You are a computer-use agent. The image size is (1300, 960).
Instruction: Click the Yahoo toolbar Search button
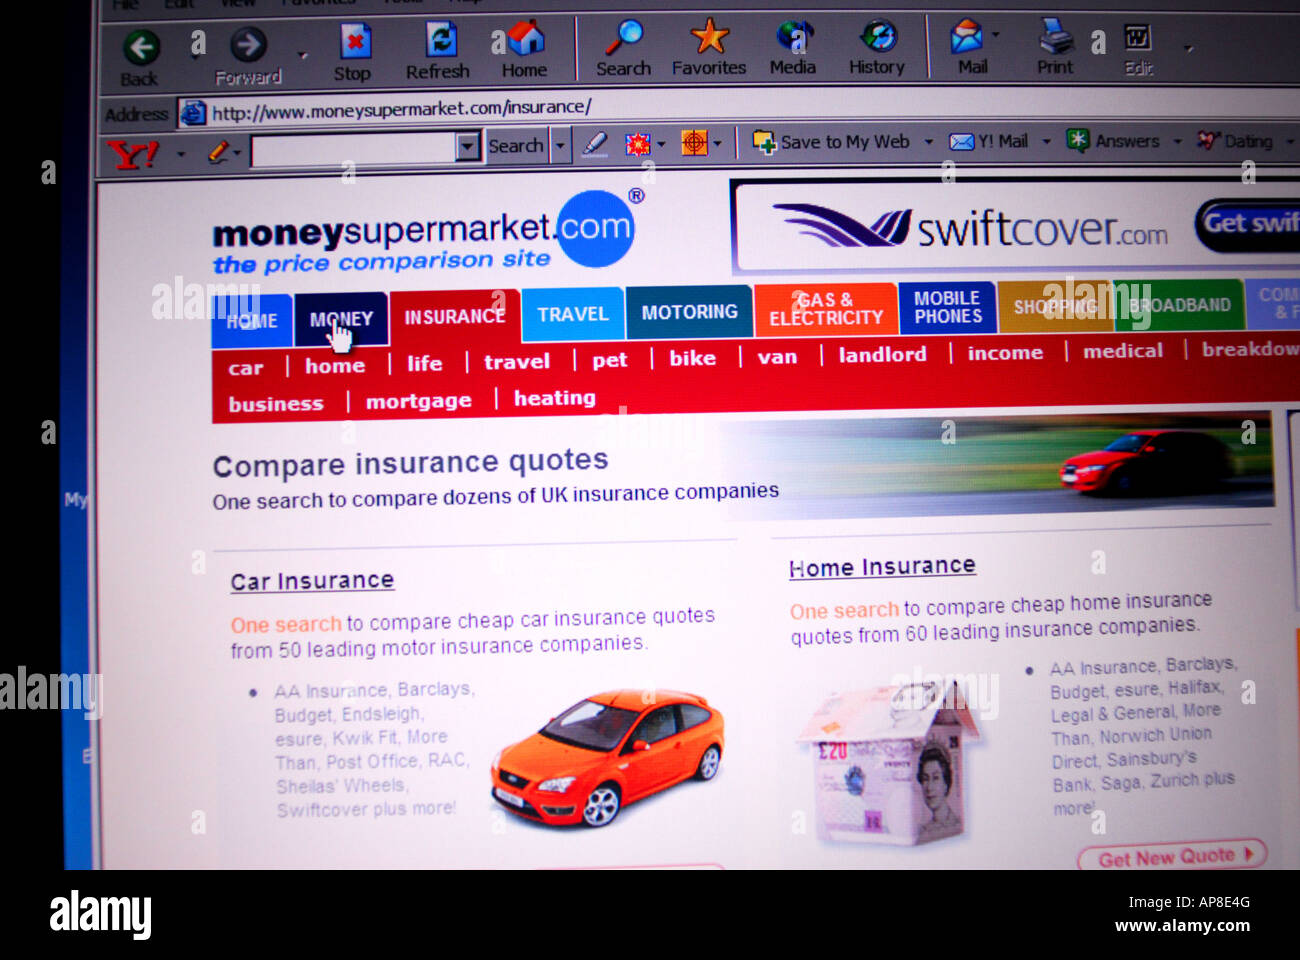(x=516, y=146)
